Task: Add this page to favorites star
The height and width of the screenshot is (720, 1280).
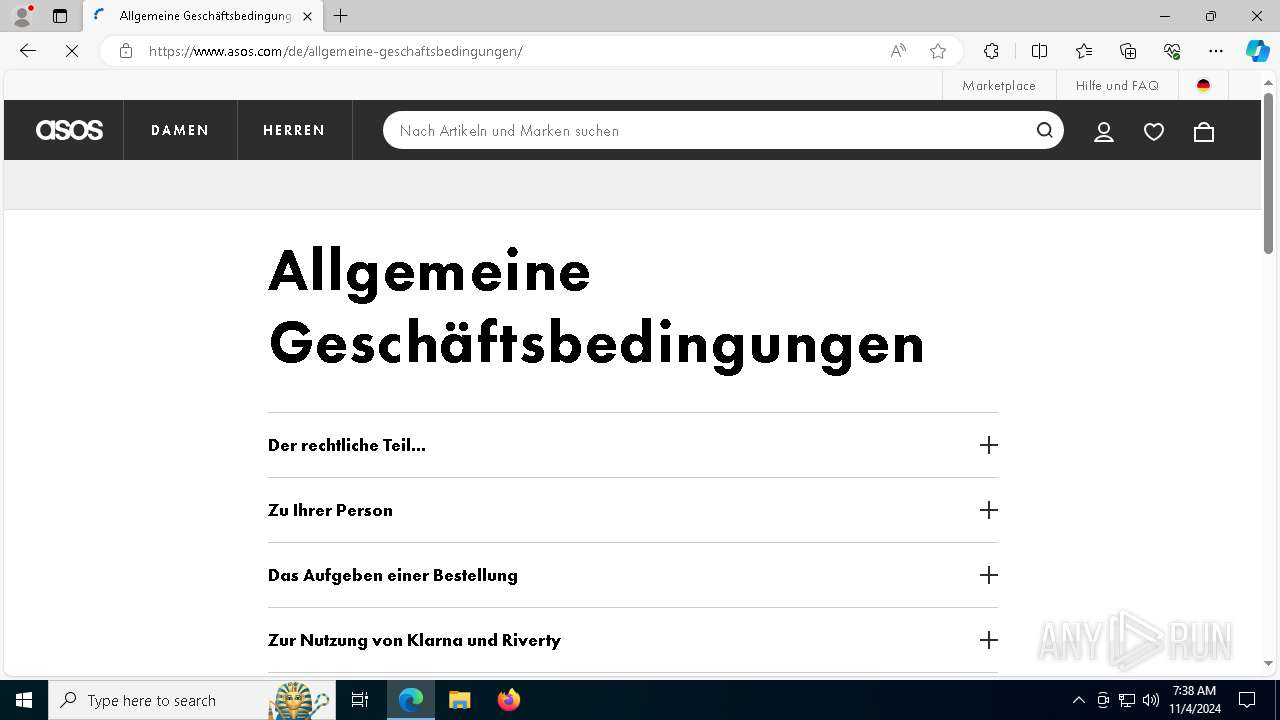Action: pyautogui.click(x=937, y=51)
